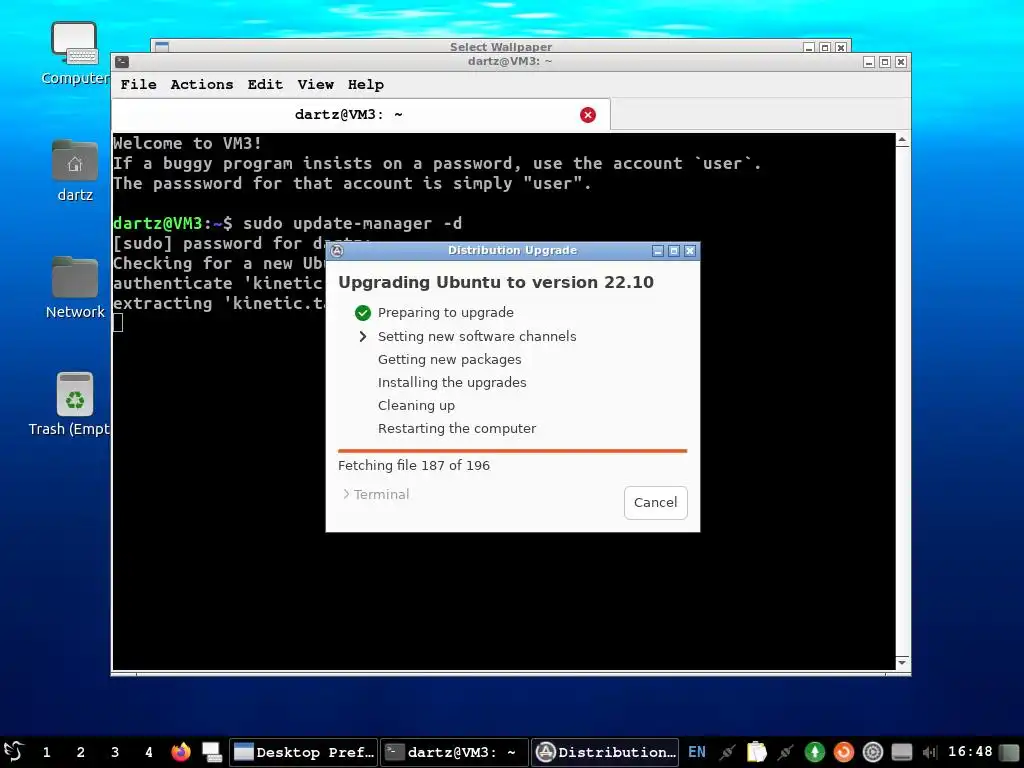The height and width of the screenshot is (768, 1024).
Task: Click the Select Wallpaper window title bar
Action: pyautogui.click(x=500, y=46)
